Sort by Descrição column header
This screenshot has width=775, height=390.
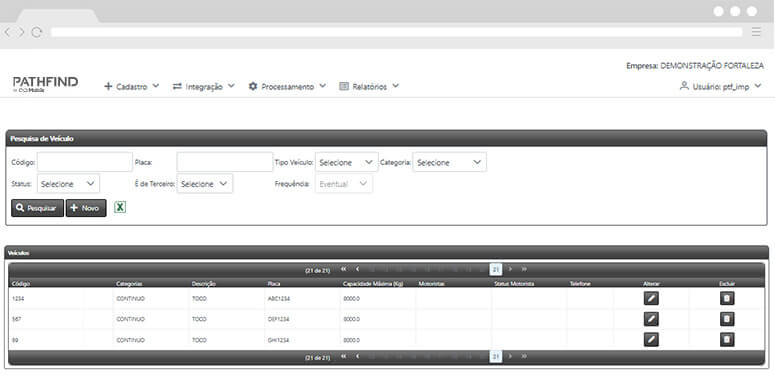pos(203,284)
